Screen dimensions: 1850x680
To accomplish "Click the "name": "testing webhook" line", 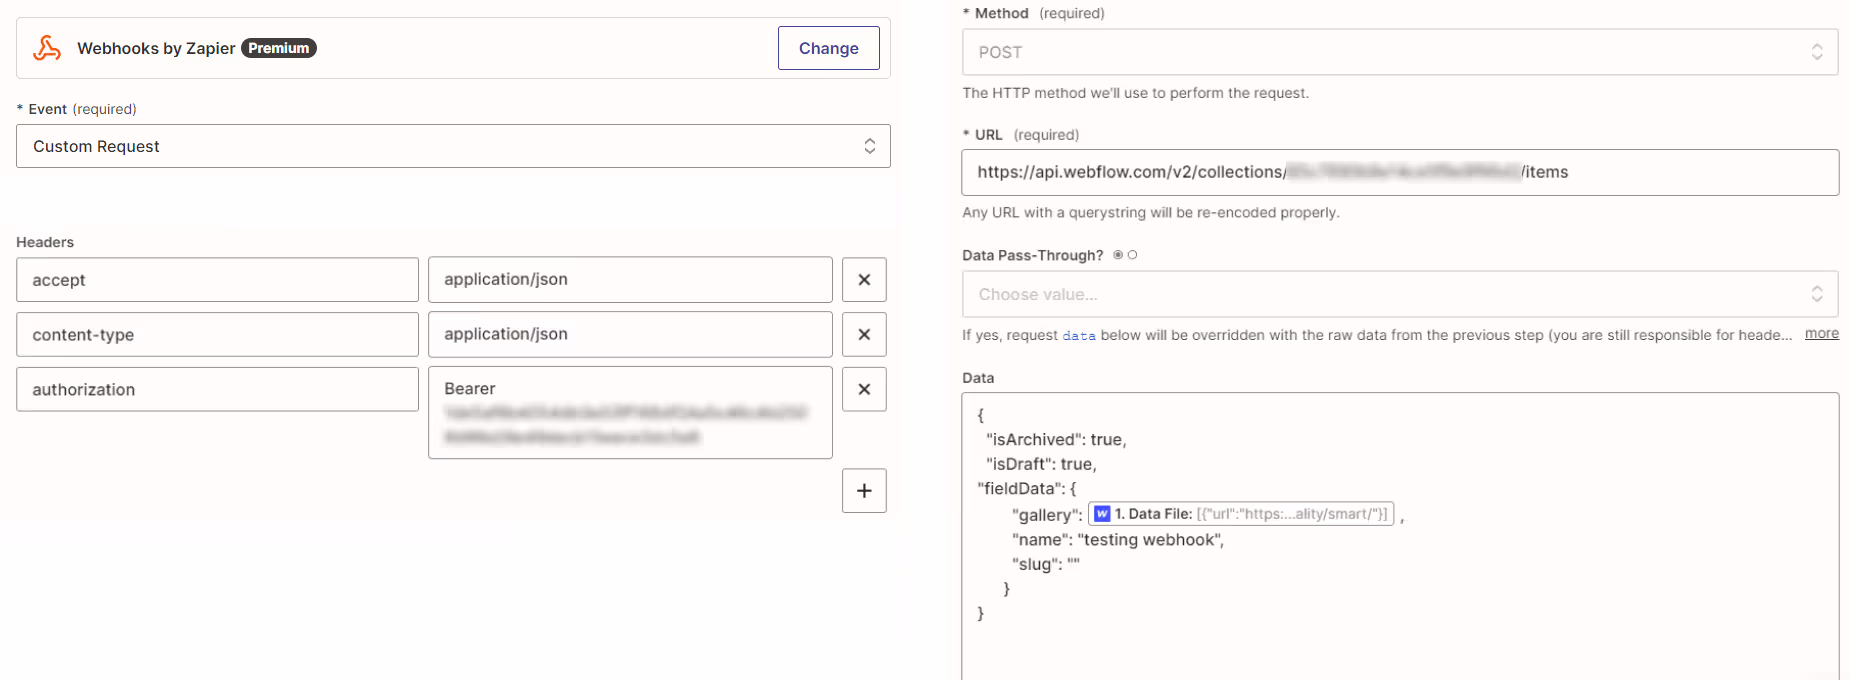I will [x=1118, y=540].
